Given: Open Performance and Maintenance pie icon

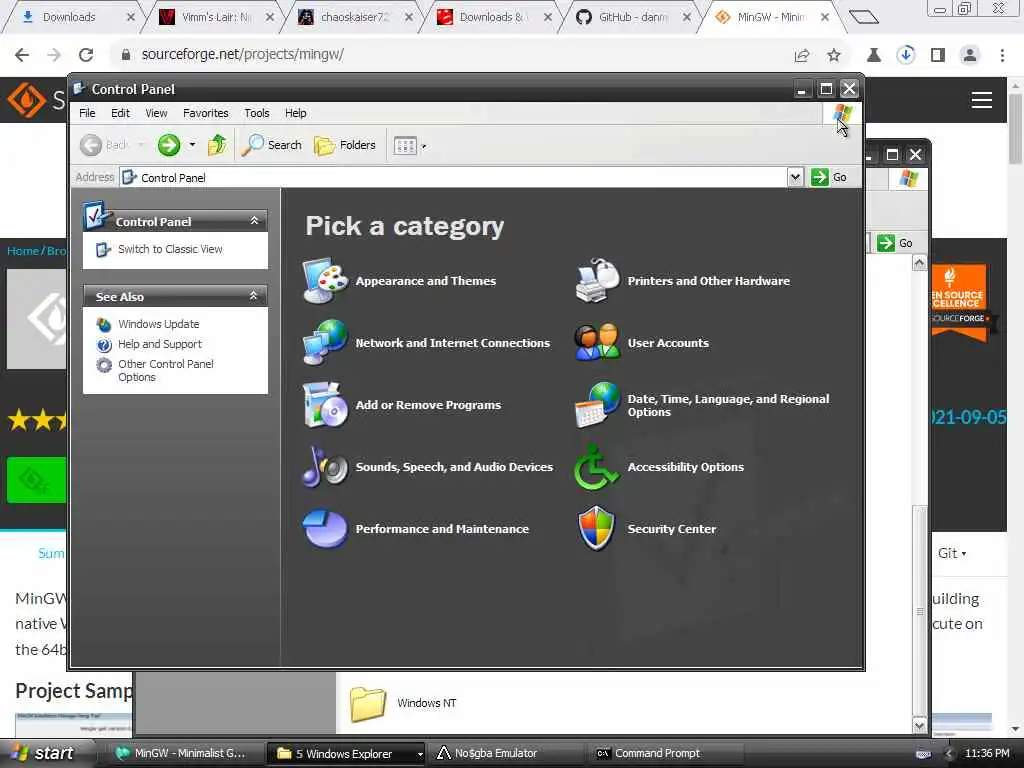Looking at the screenshot, I should 325,528.
